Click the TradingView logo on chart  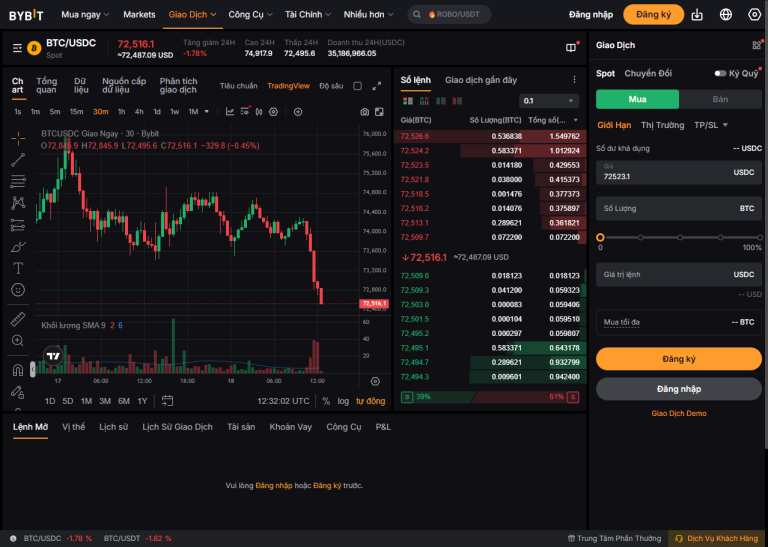[x=53, y=356]
